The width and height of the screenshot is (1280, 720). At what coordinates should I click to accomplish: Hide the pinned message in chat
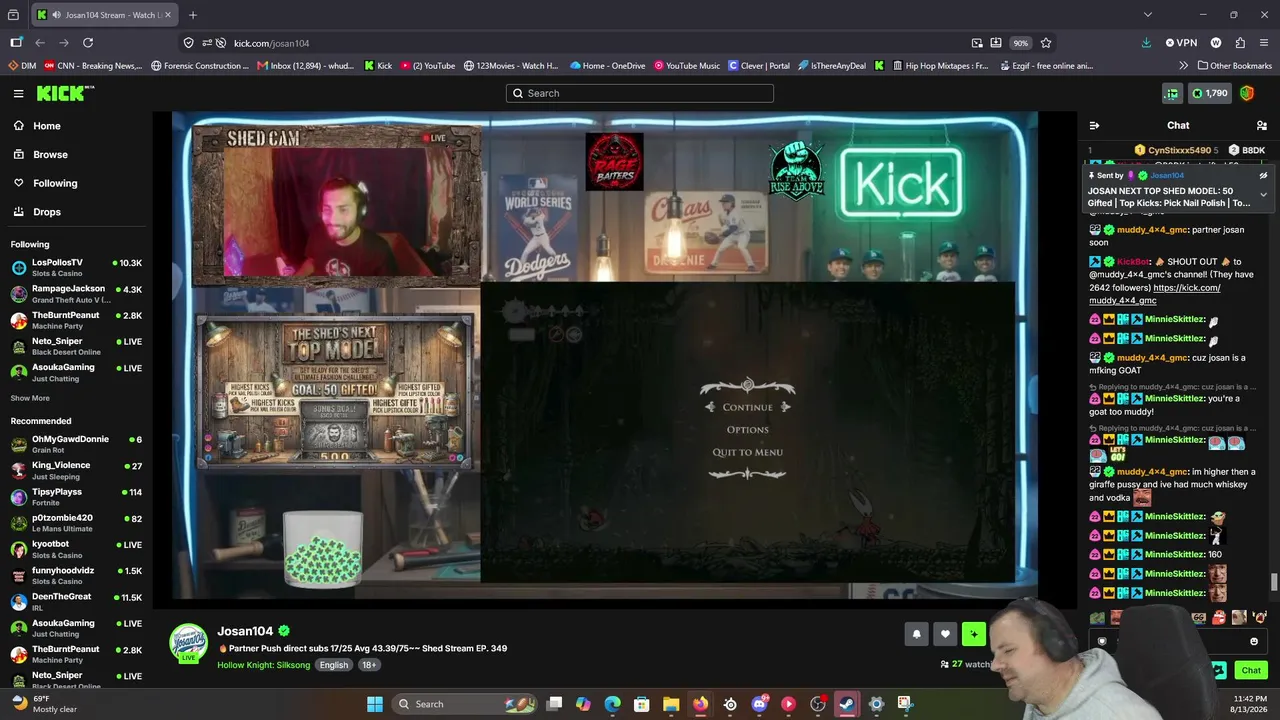tap(1263, 175)
